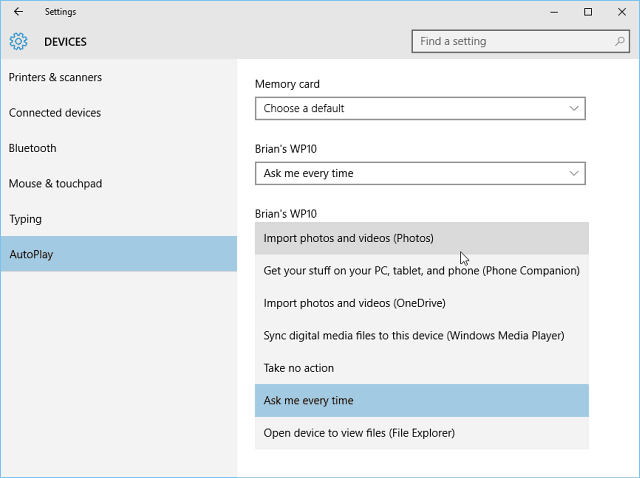640x478 pixels.
Task: Click the Devices settings gear icon
Action: click(x=18, y=42)
